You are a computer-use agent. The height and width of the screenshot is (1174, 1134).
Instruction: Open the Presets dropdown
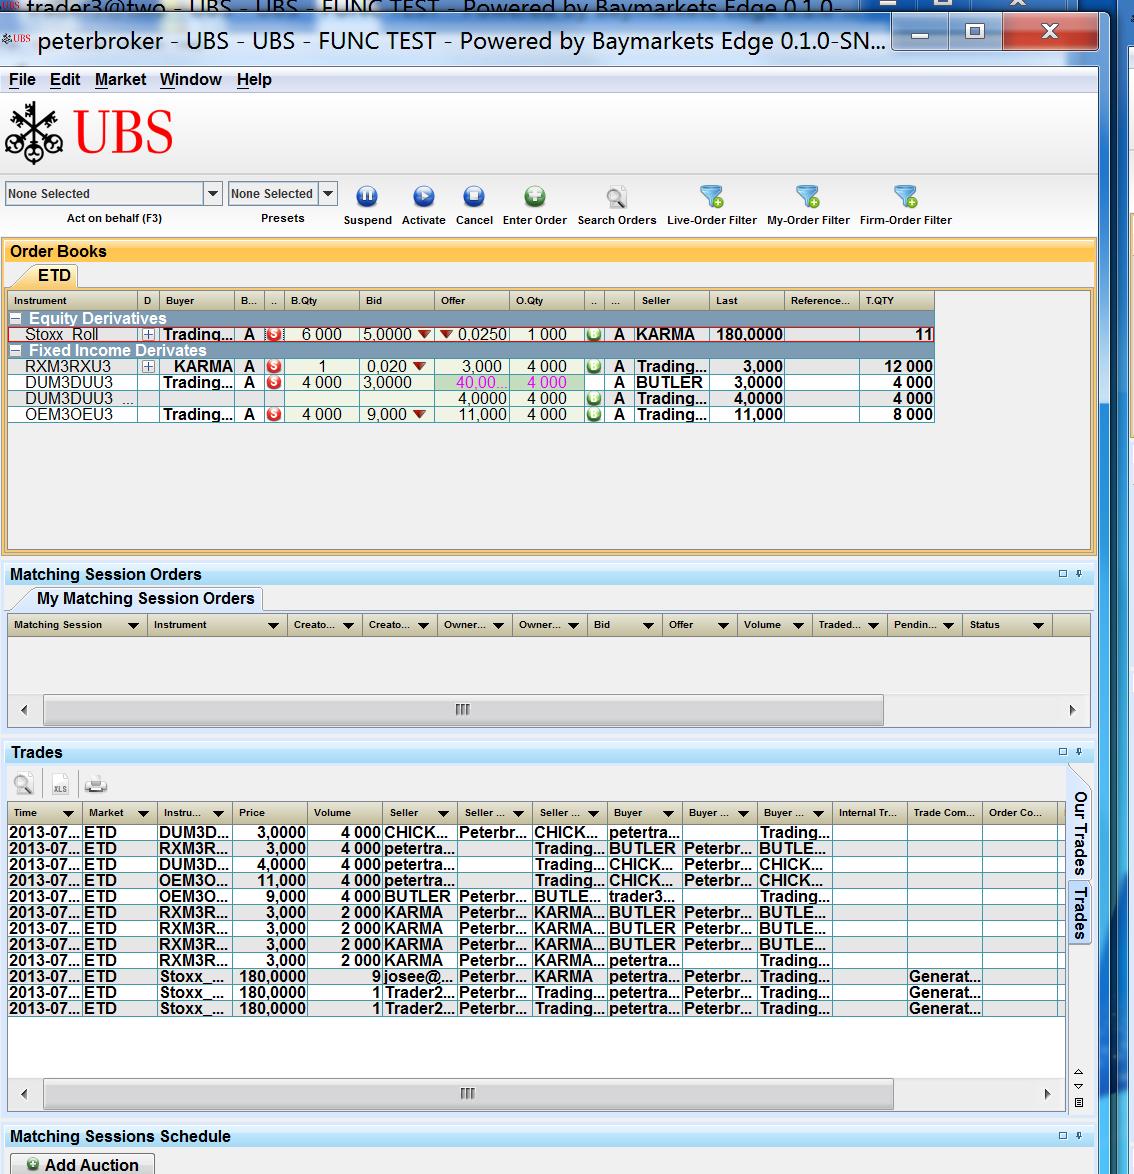pyautogui.click(x=328, y=193)
